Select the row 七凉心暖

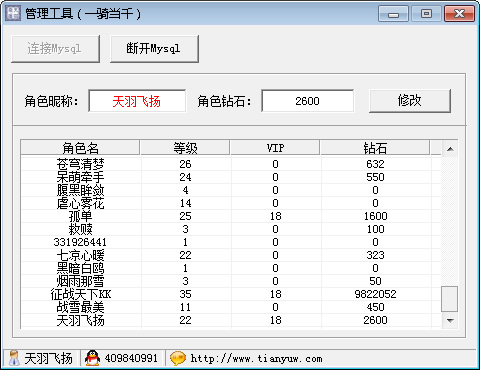point(231,255)
